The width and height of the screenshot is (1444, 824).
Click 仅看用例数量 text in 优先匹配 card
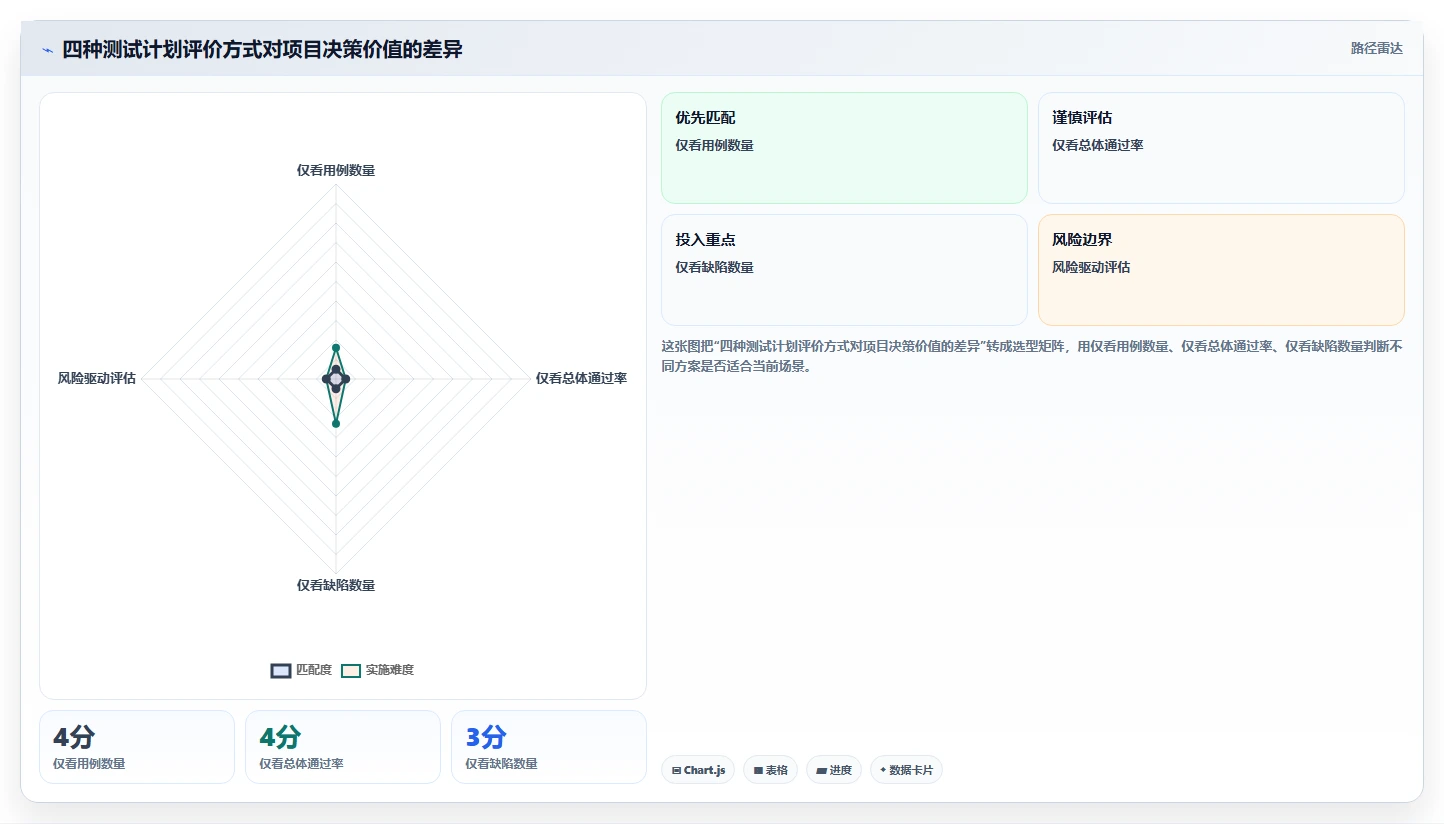714,145
